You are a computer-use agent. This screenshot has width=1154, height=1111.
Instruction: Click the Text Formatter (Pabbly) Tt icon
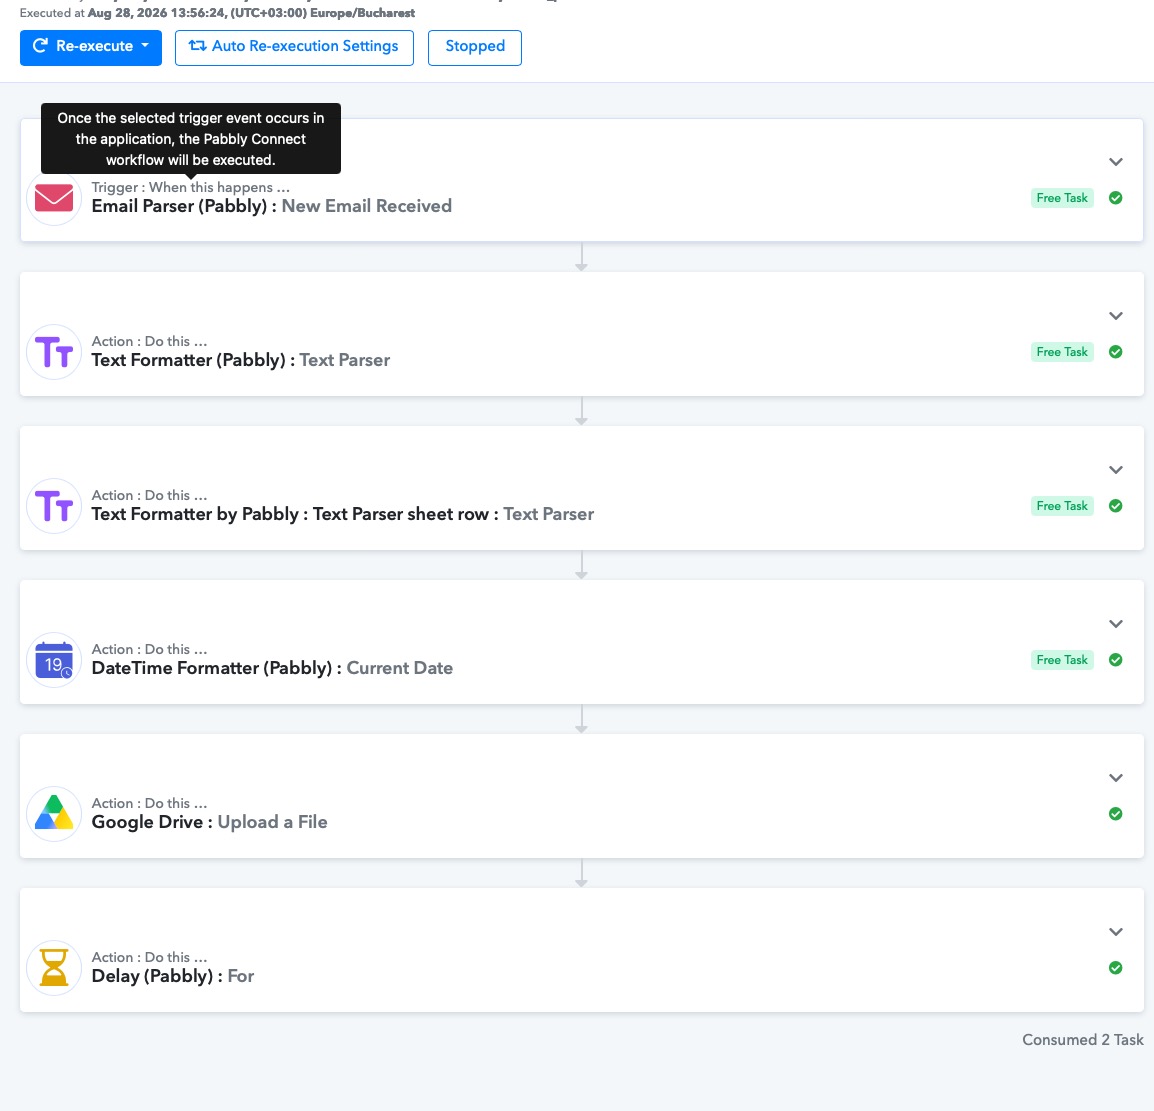tap(54, 352)
